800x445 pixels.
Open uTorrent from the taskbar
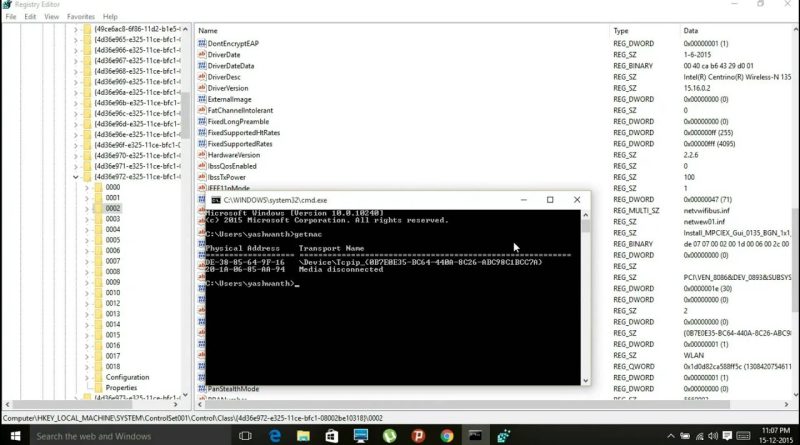click(x=390, y=436)
